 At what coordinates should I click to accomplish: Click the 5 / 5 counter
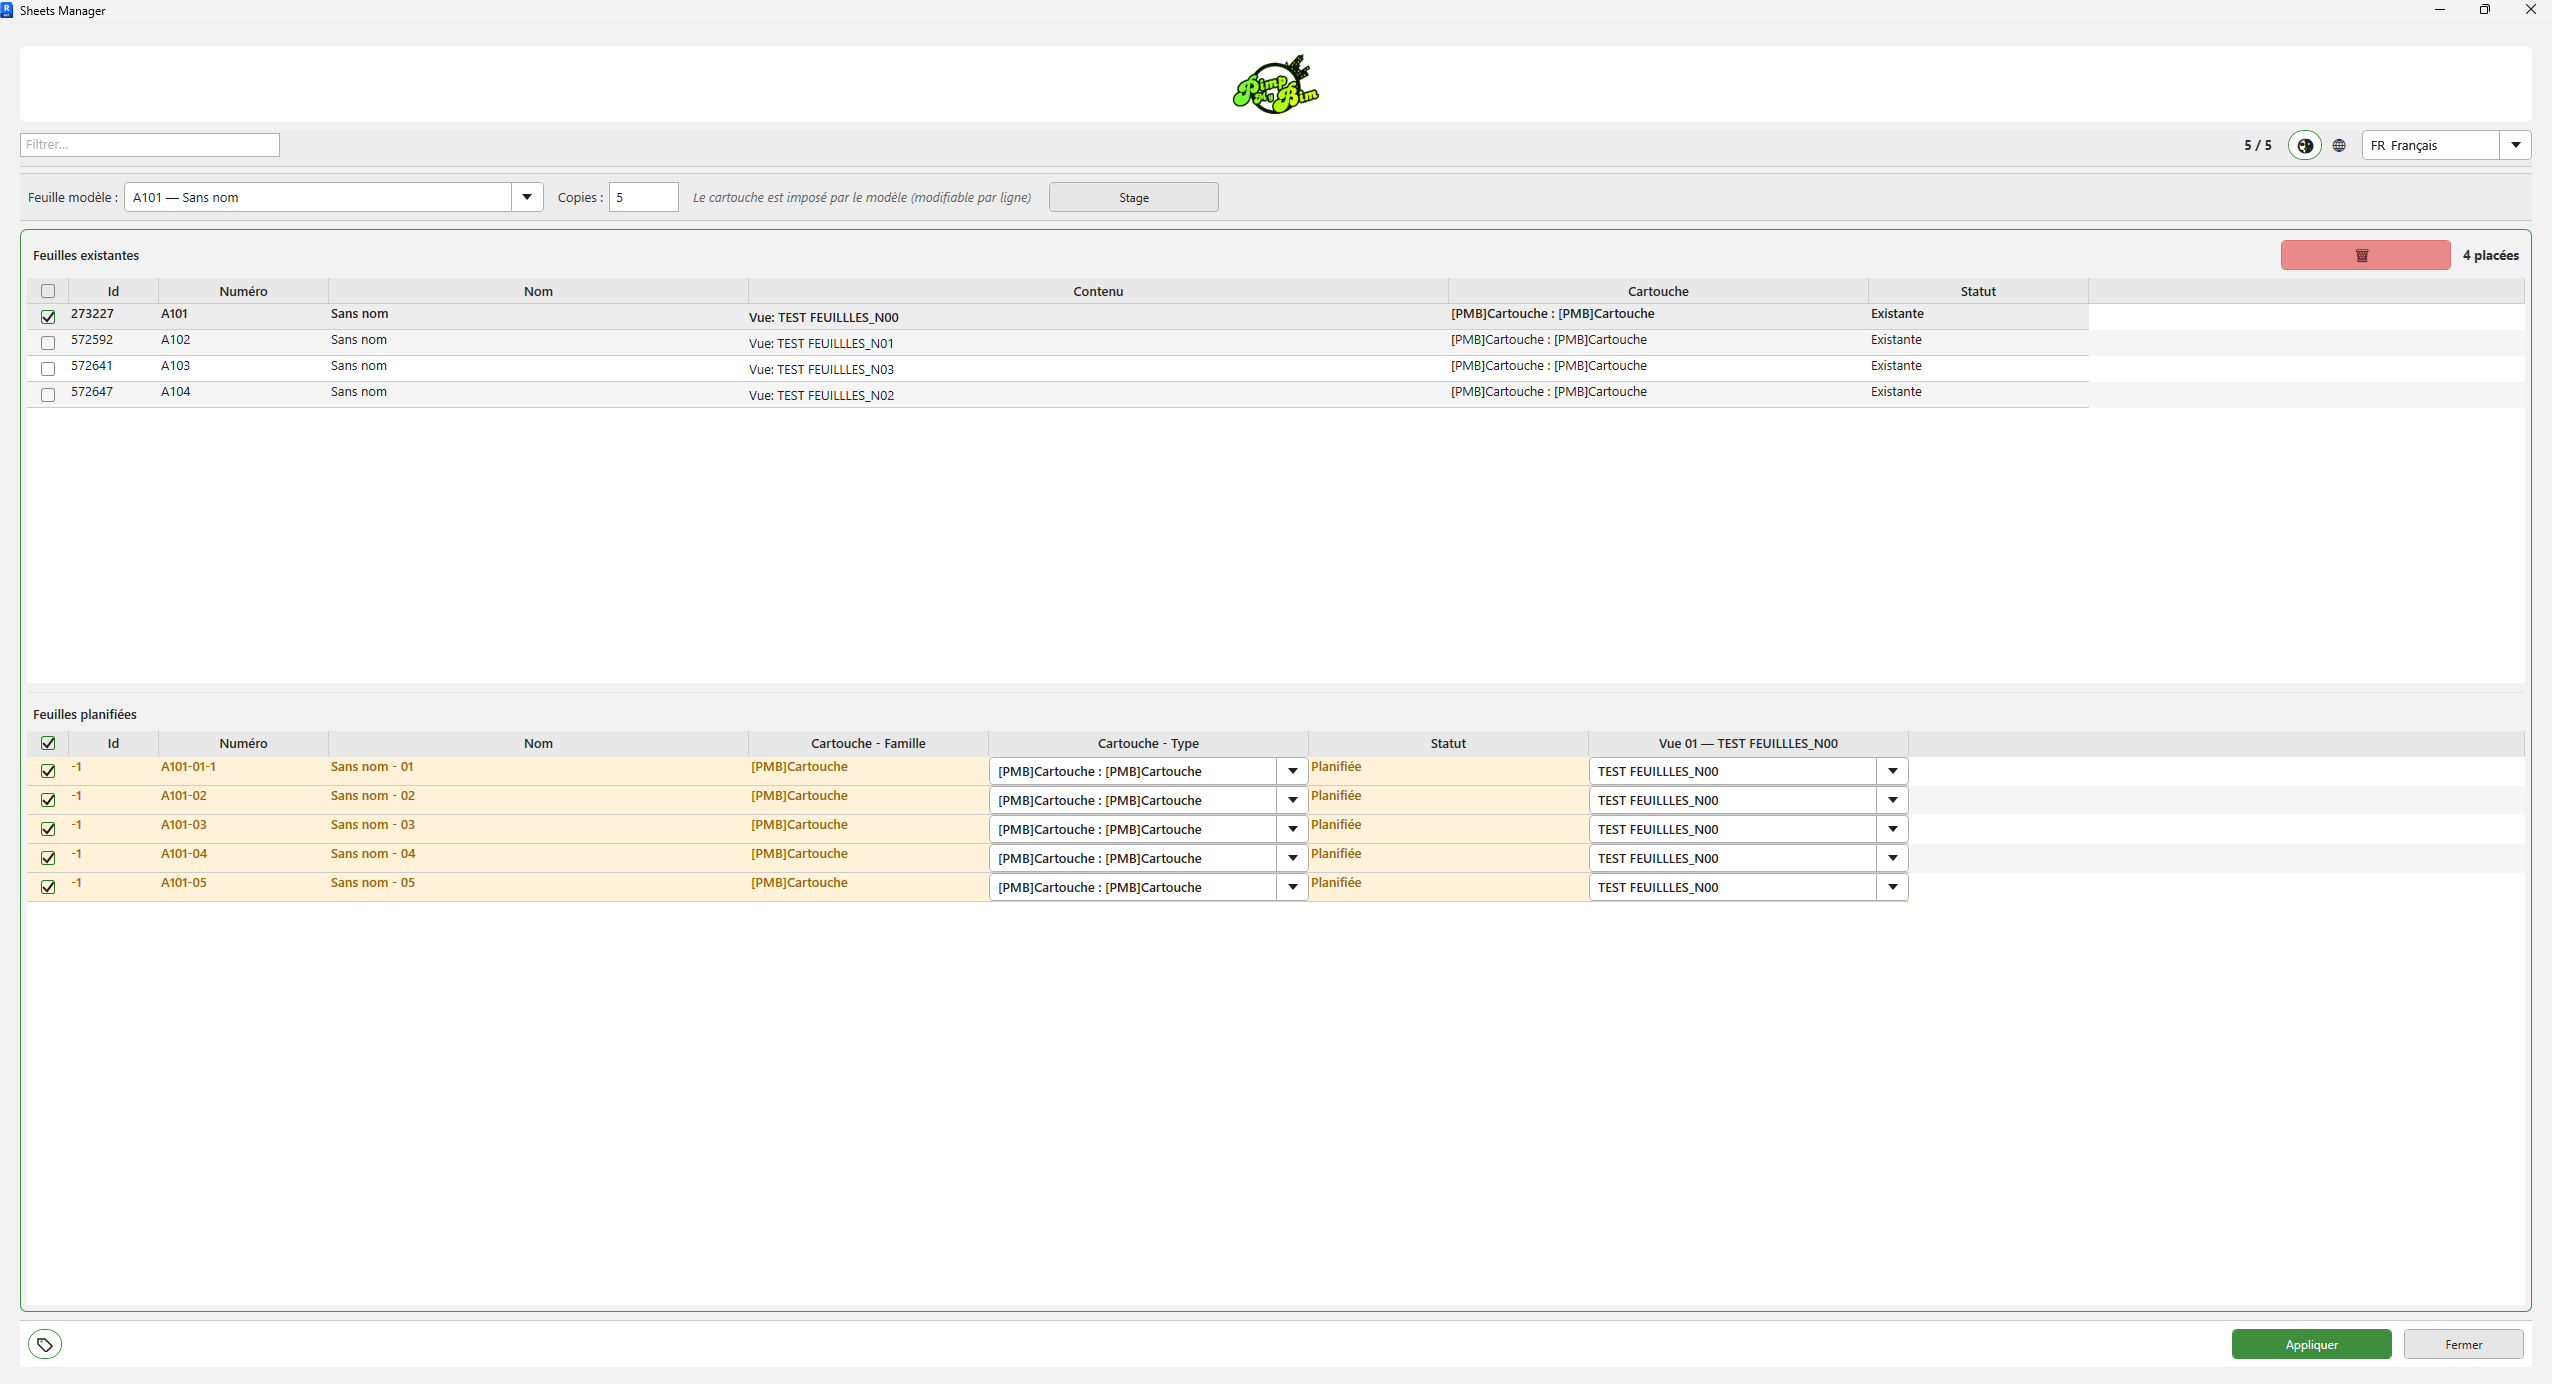2257,145
